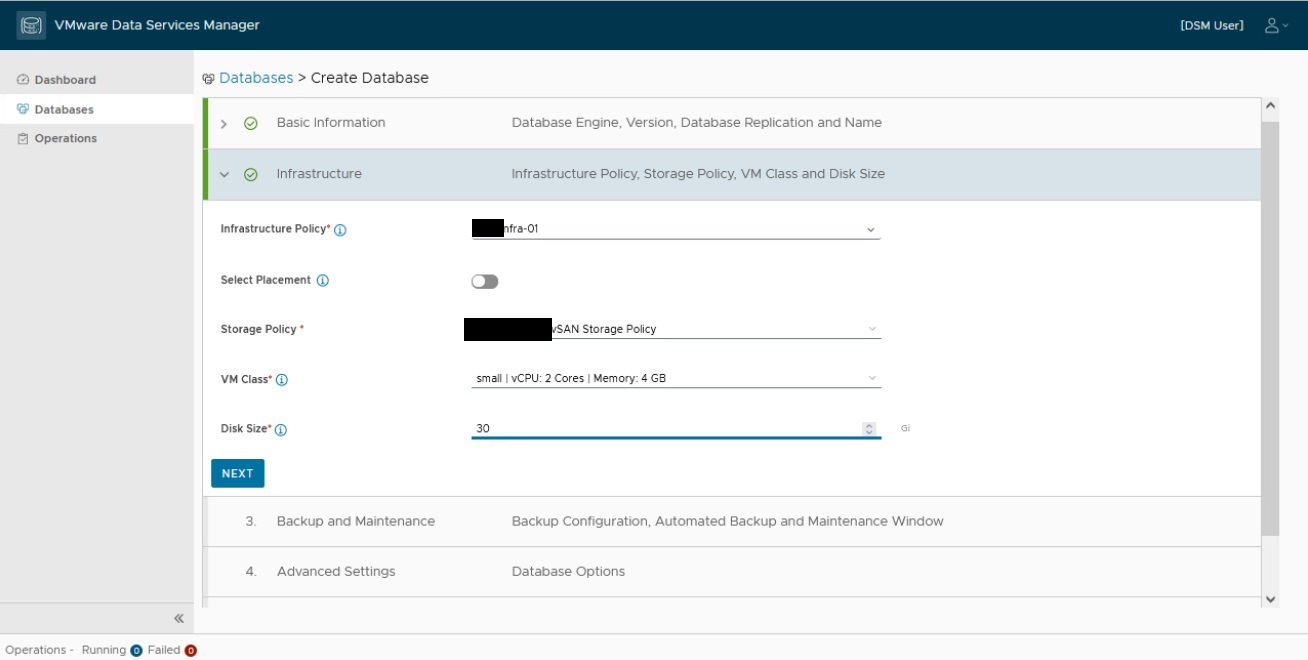Image resolution: width=1308 pixels, height=660 pixels.
Task: Open Operations in the sidebar
Action: pos(97,139)
